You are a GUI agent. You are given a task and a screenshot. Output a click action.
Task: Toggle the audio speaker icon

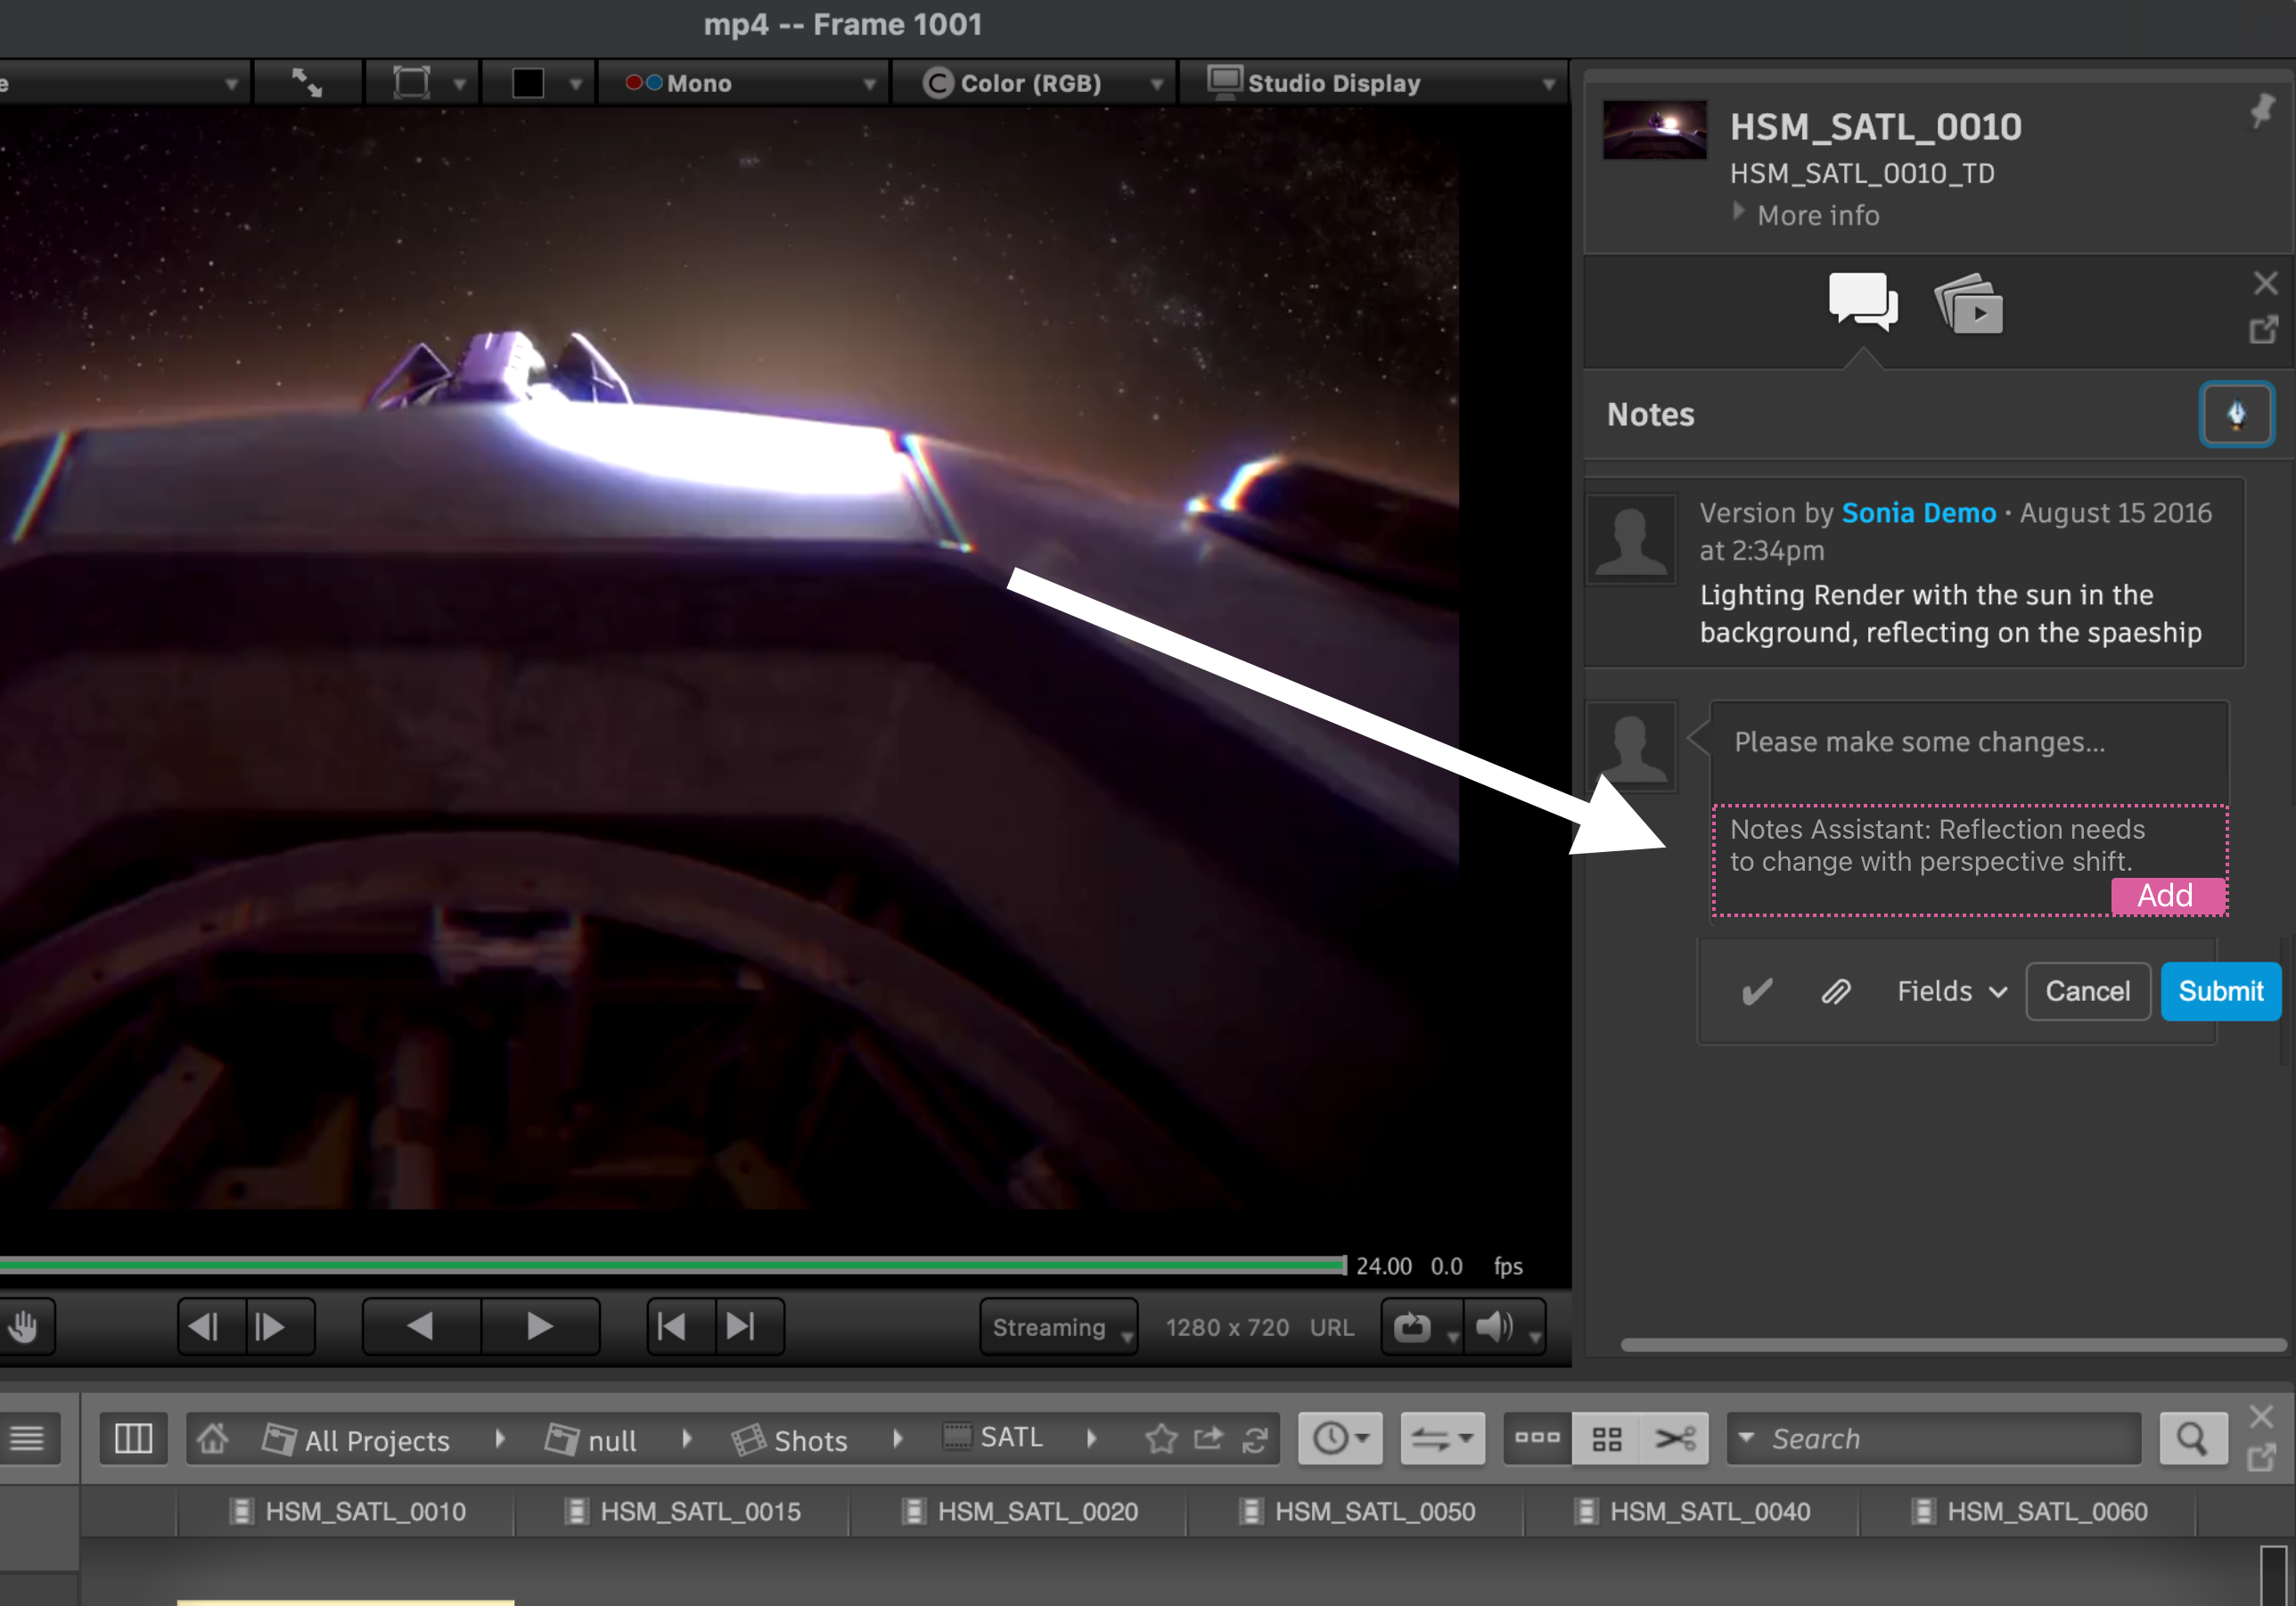click(1494, 1327)
